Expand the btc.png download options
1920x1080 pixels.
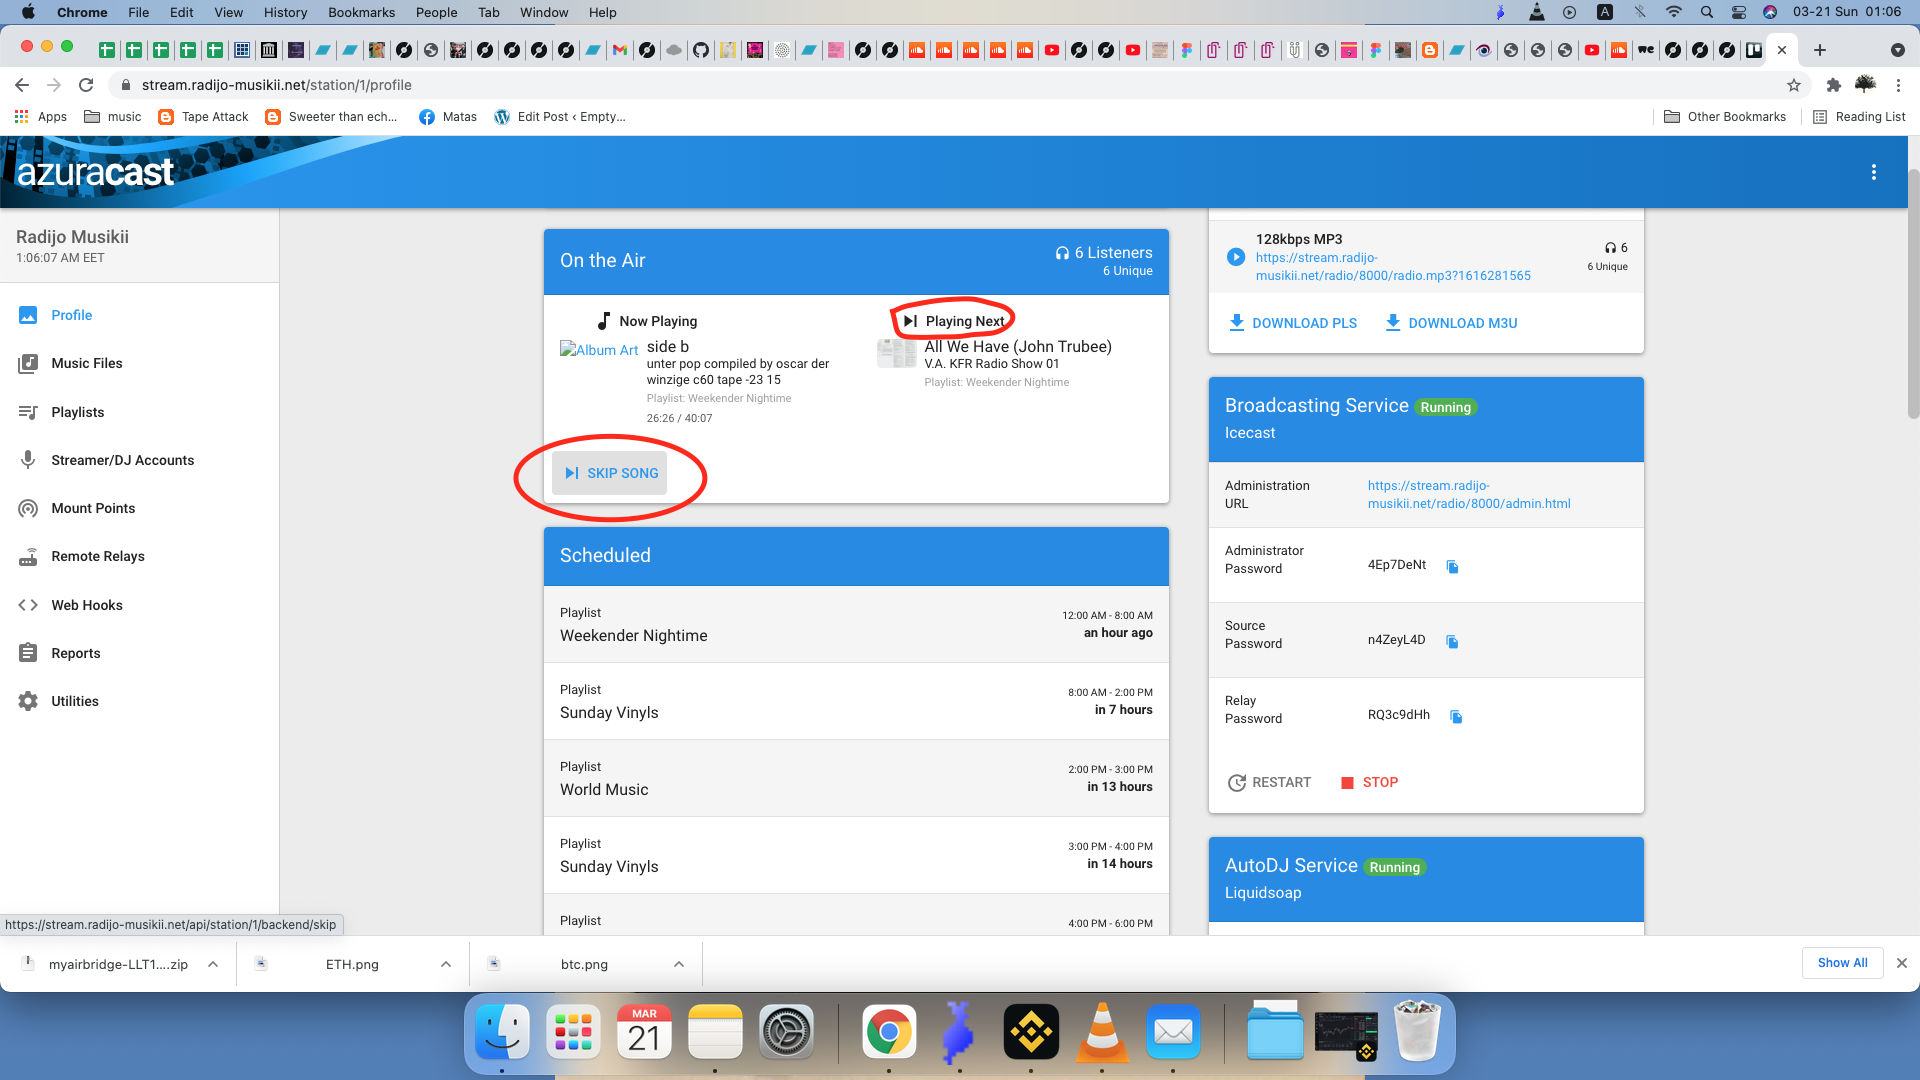(x=679, y=964)
